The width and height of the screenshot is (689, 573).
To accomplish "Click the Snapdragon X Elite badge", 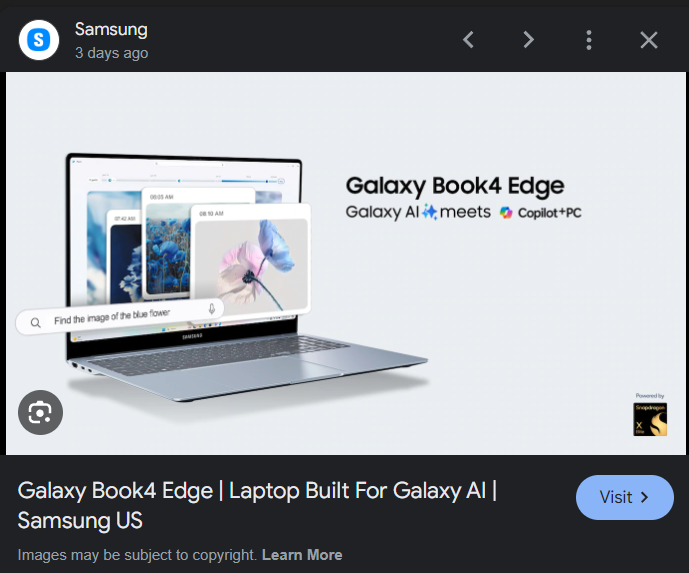I will click(x=650, y=419).
